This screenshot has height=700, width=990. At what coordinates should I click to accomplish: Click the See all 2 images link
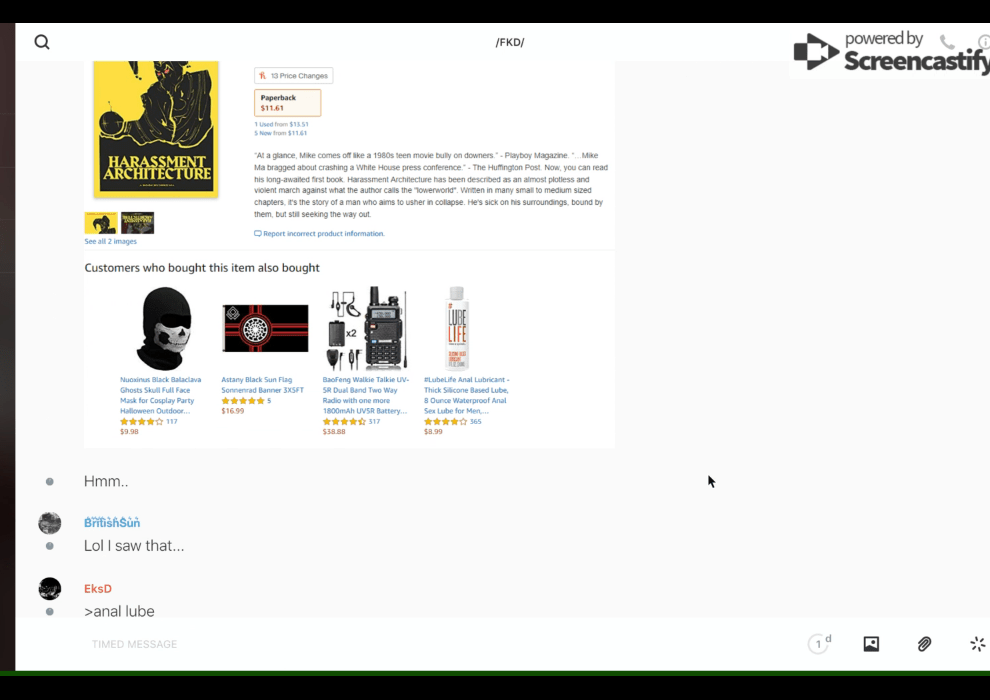[x=110, y=241]
